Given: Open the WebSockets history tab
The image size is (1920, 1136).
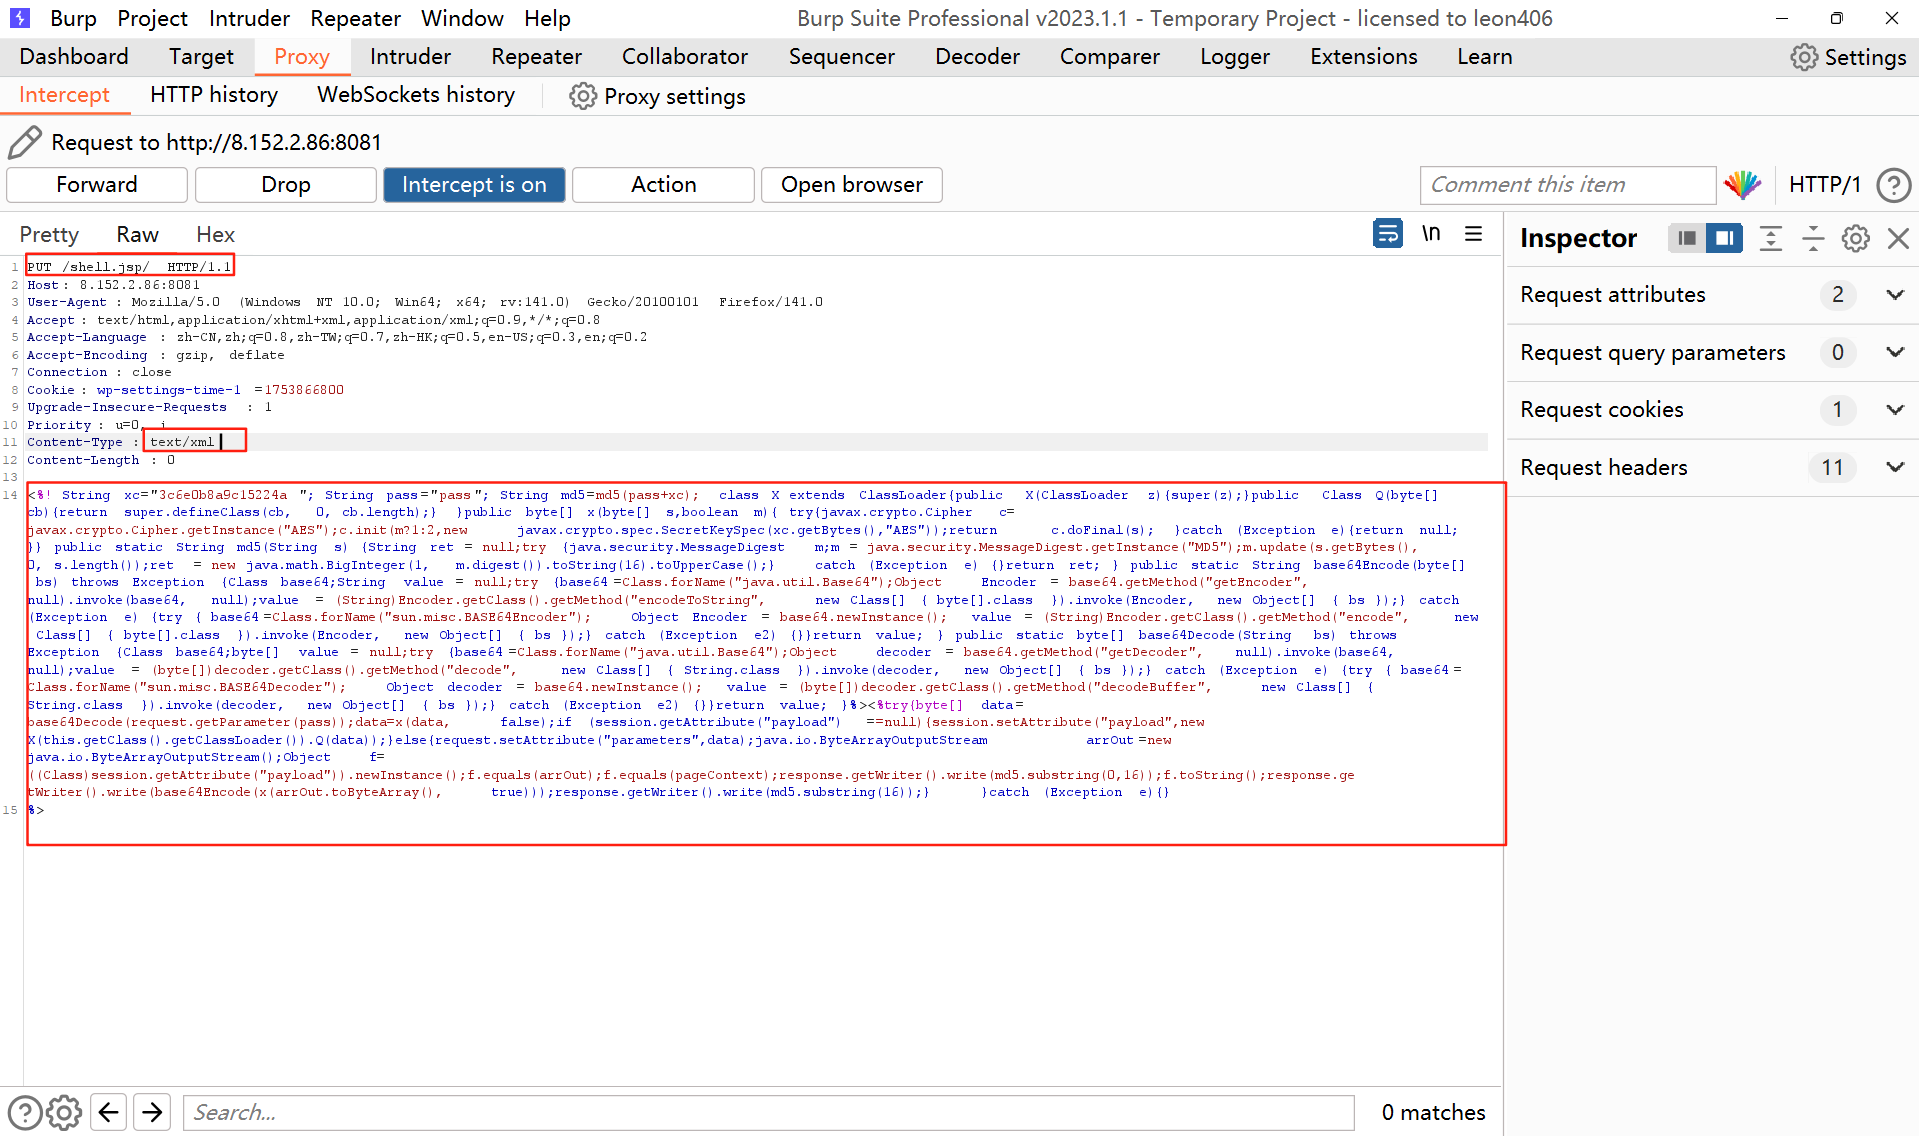Looking at the screenshot, I should [416, 95].
